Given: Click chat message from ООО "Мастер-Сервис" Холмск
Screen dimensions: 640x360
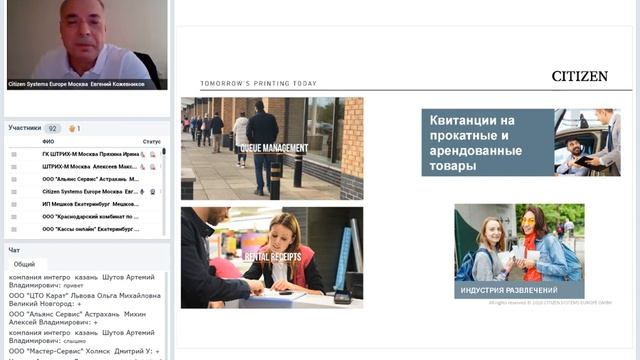Looking at the screenshot, I should coord(84,351).
